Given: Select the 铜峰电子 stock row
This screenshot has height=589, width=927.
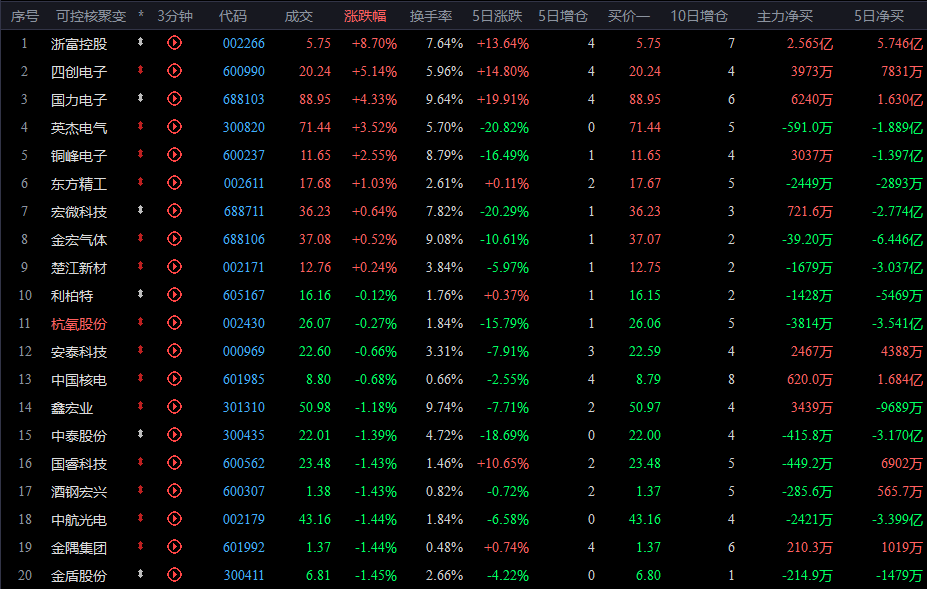Looking at the screenshot, I should tap(464, 156).
